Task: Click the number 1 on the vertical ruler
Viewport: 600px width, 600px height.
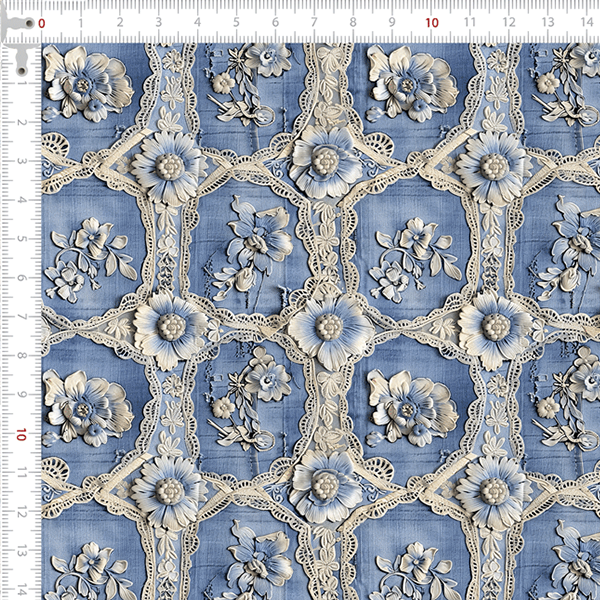Action: pos(20,84)
